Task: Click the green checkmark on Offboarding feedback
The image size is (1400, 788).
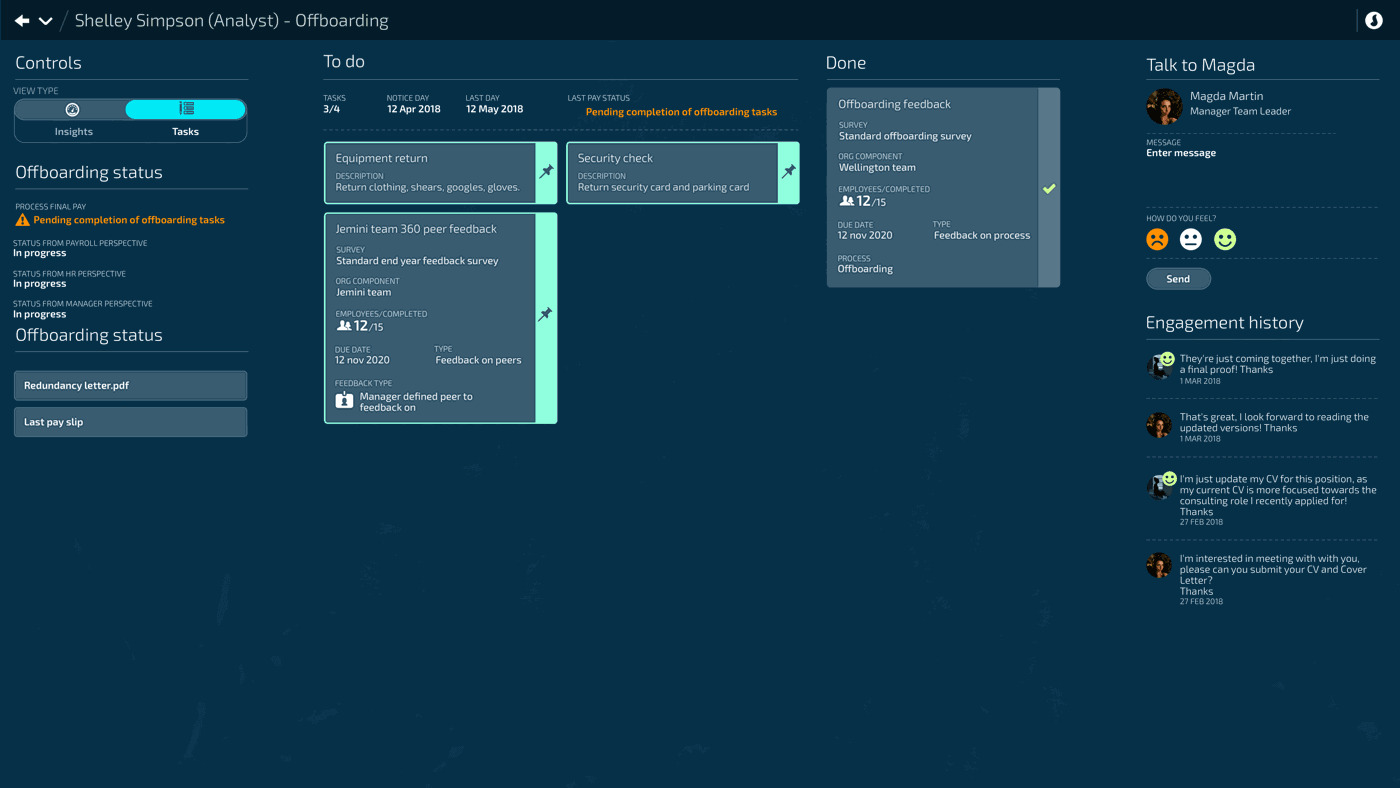Action: [1049, 188]
